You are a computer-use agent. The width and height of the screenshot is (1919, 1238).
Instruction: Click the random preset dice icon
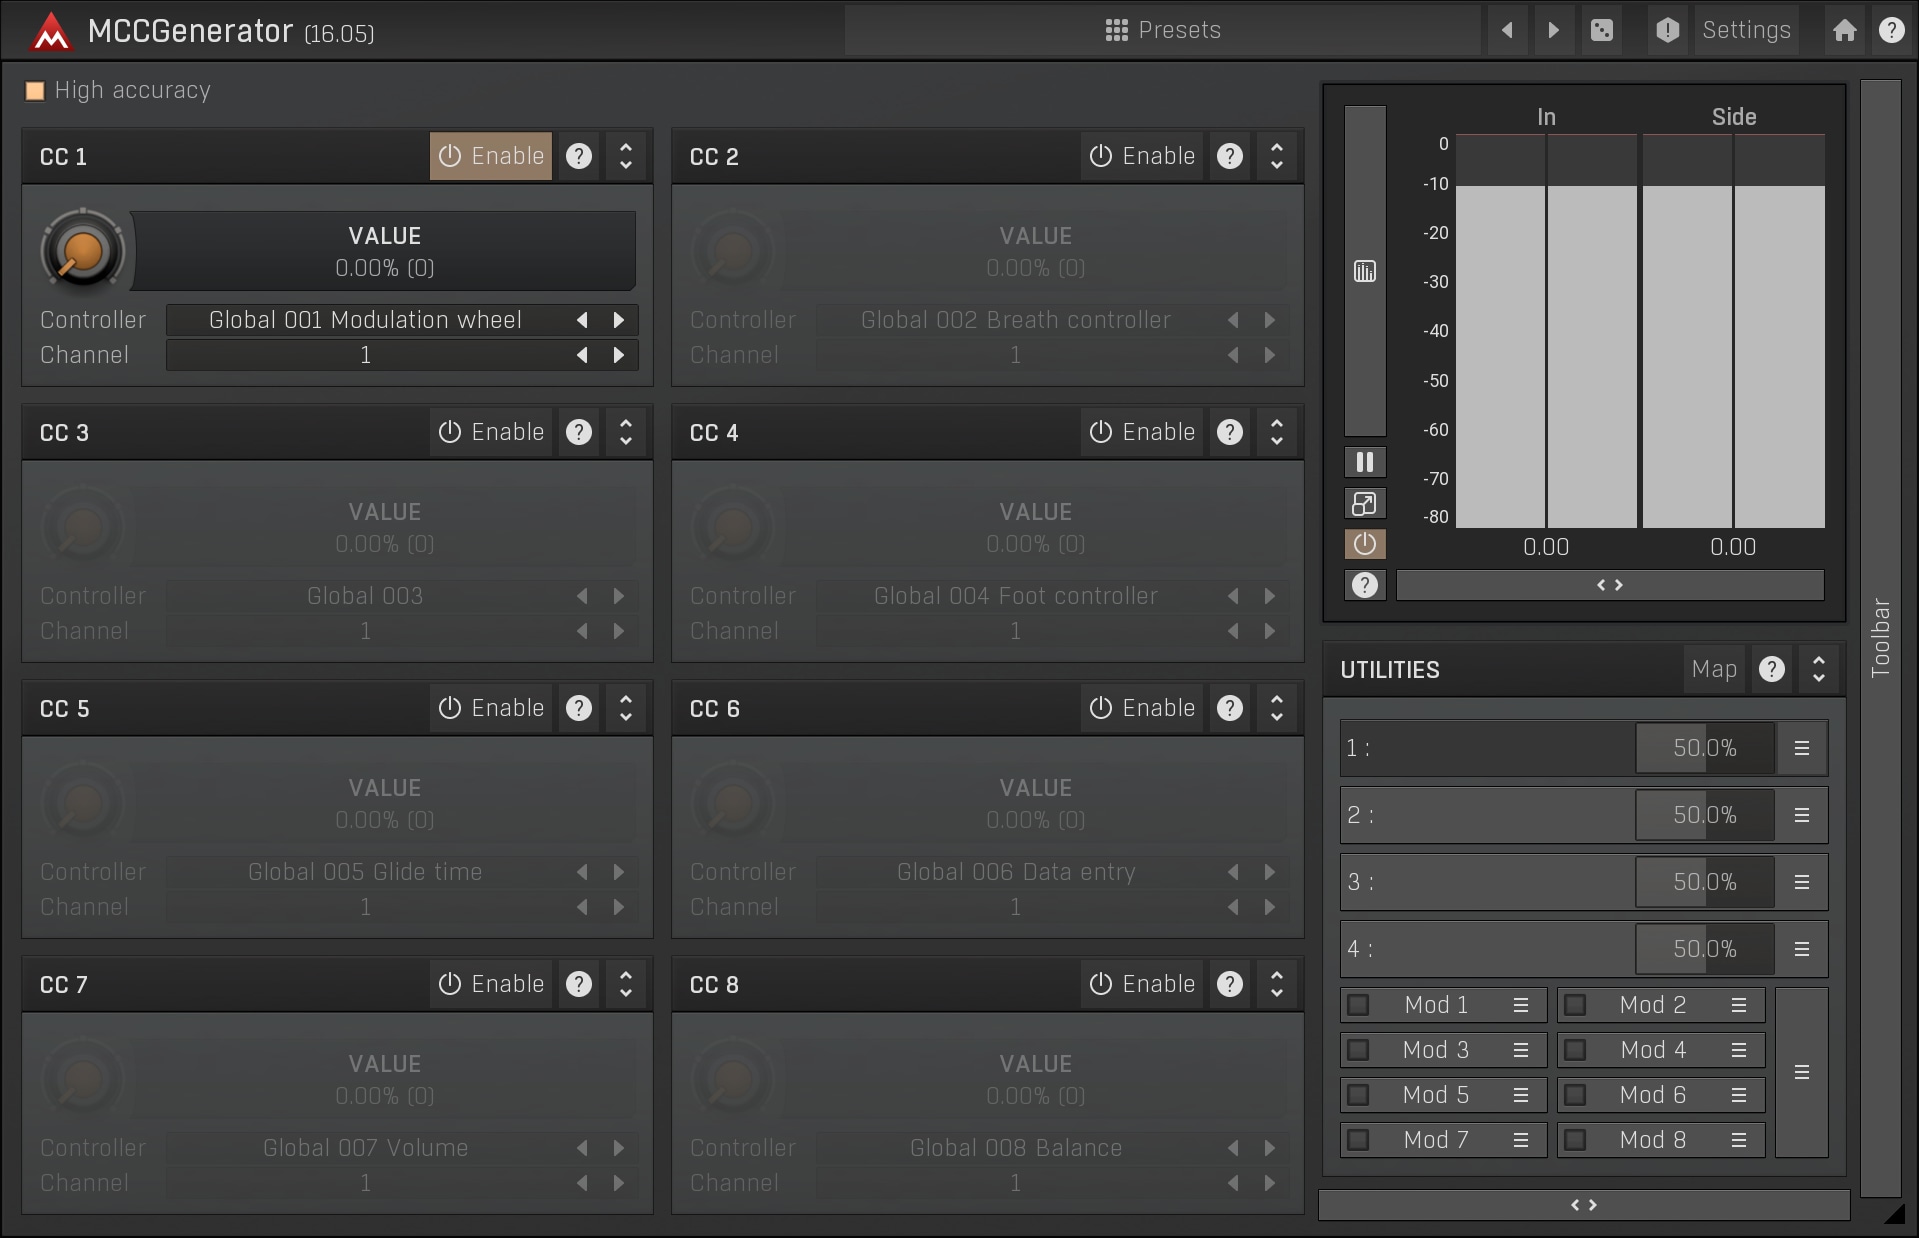click(1602, 30)
